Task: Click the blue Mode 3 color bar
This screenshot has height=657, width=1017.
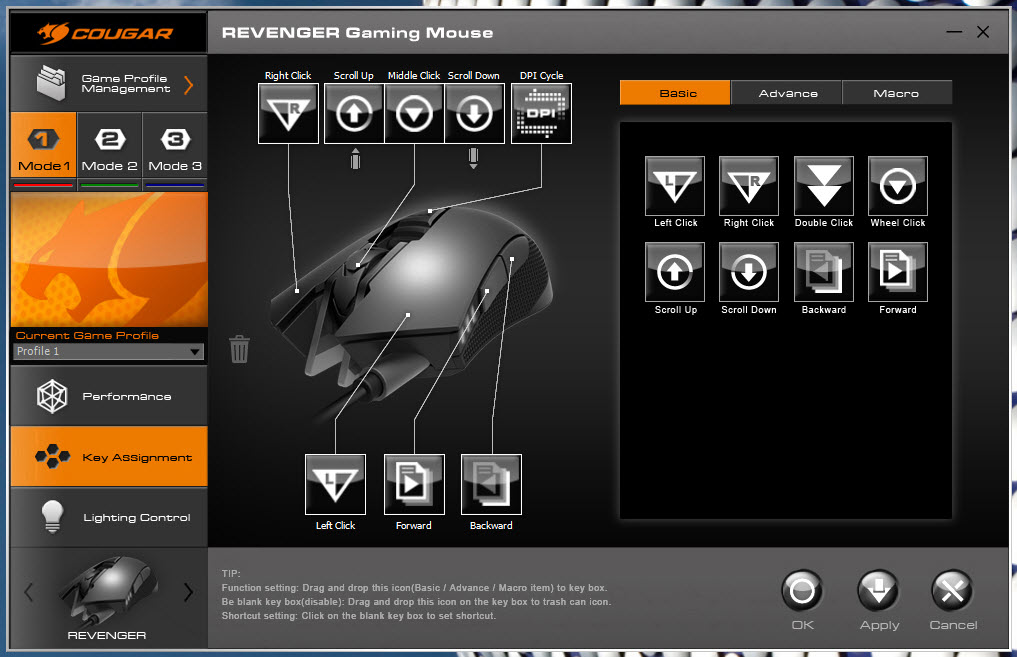Action: 175,185
